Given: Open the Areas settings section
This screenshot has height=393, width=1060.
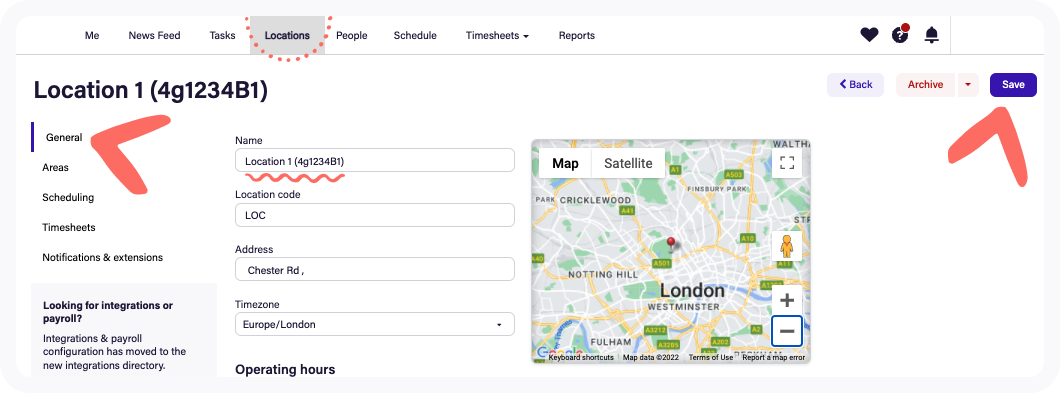Looking at the screenshot, I should (55, 168).
